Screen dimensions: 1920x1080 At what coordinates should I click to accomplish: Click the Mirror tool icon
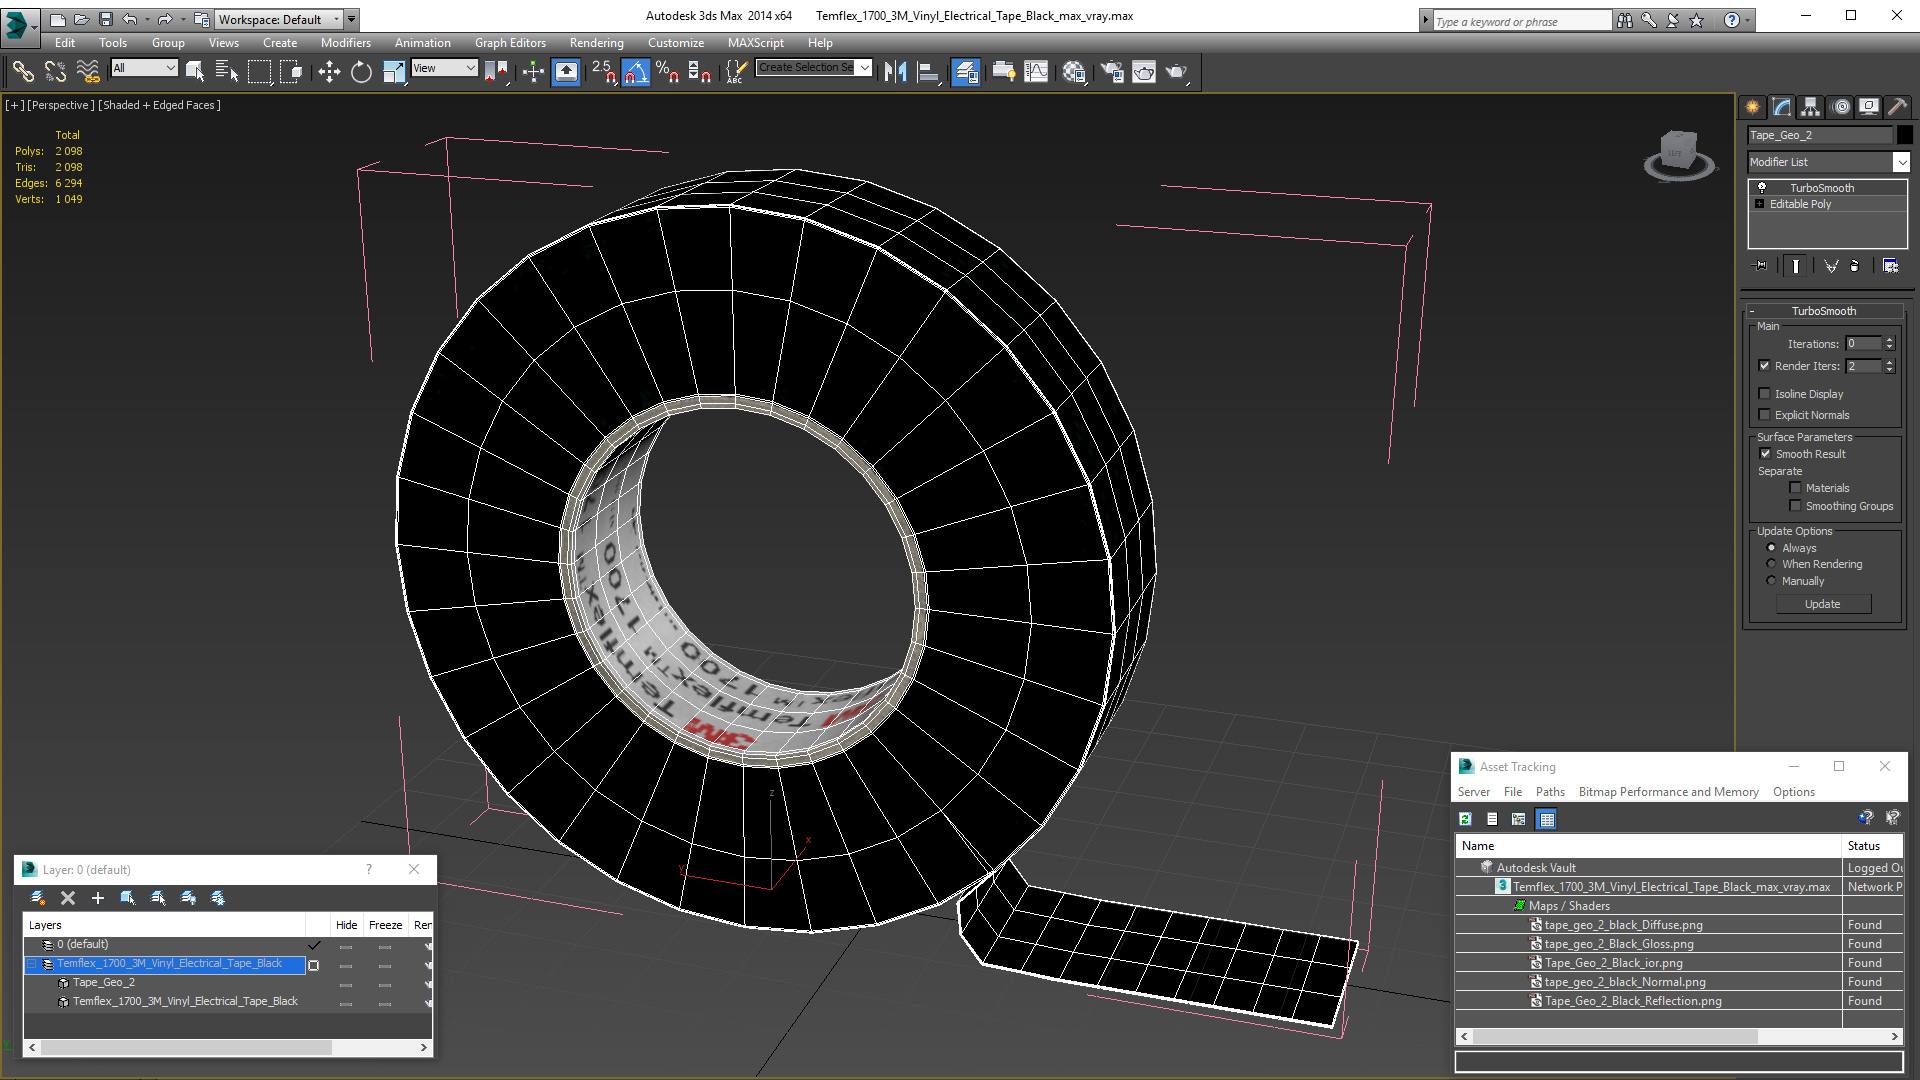896,71
